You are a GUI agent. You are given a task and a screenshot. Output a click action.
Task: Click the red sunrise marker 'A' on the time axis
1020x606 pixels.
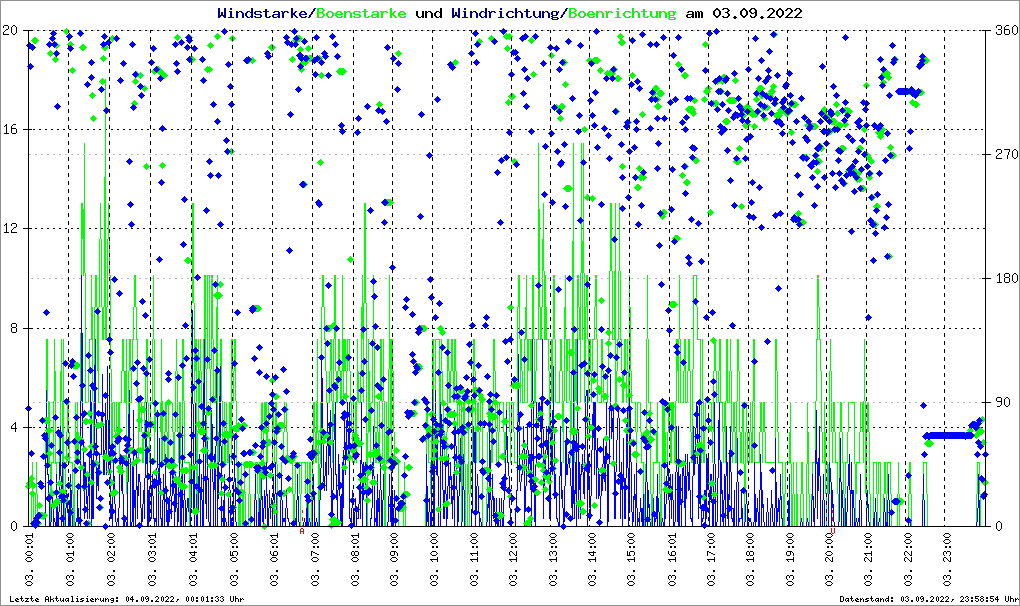[x=302, y=531]
